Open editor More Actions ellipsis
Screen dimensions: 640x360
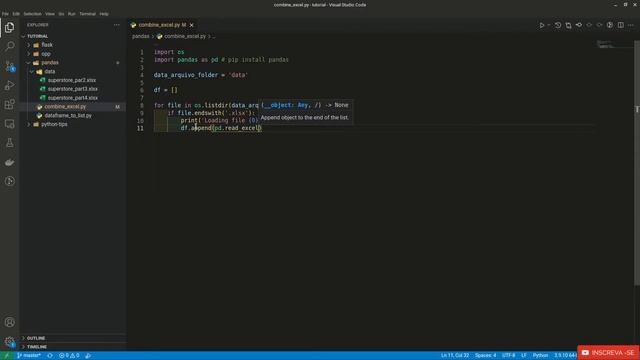point(631,25)
